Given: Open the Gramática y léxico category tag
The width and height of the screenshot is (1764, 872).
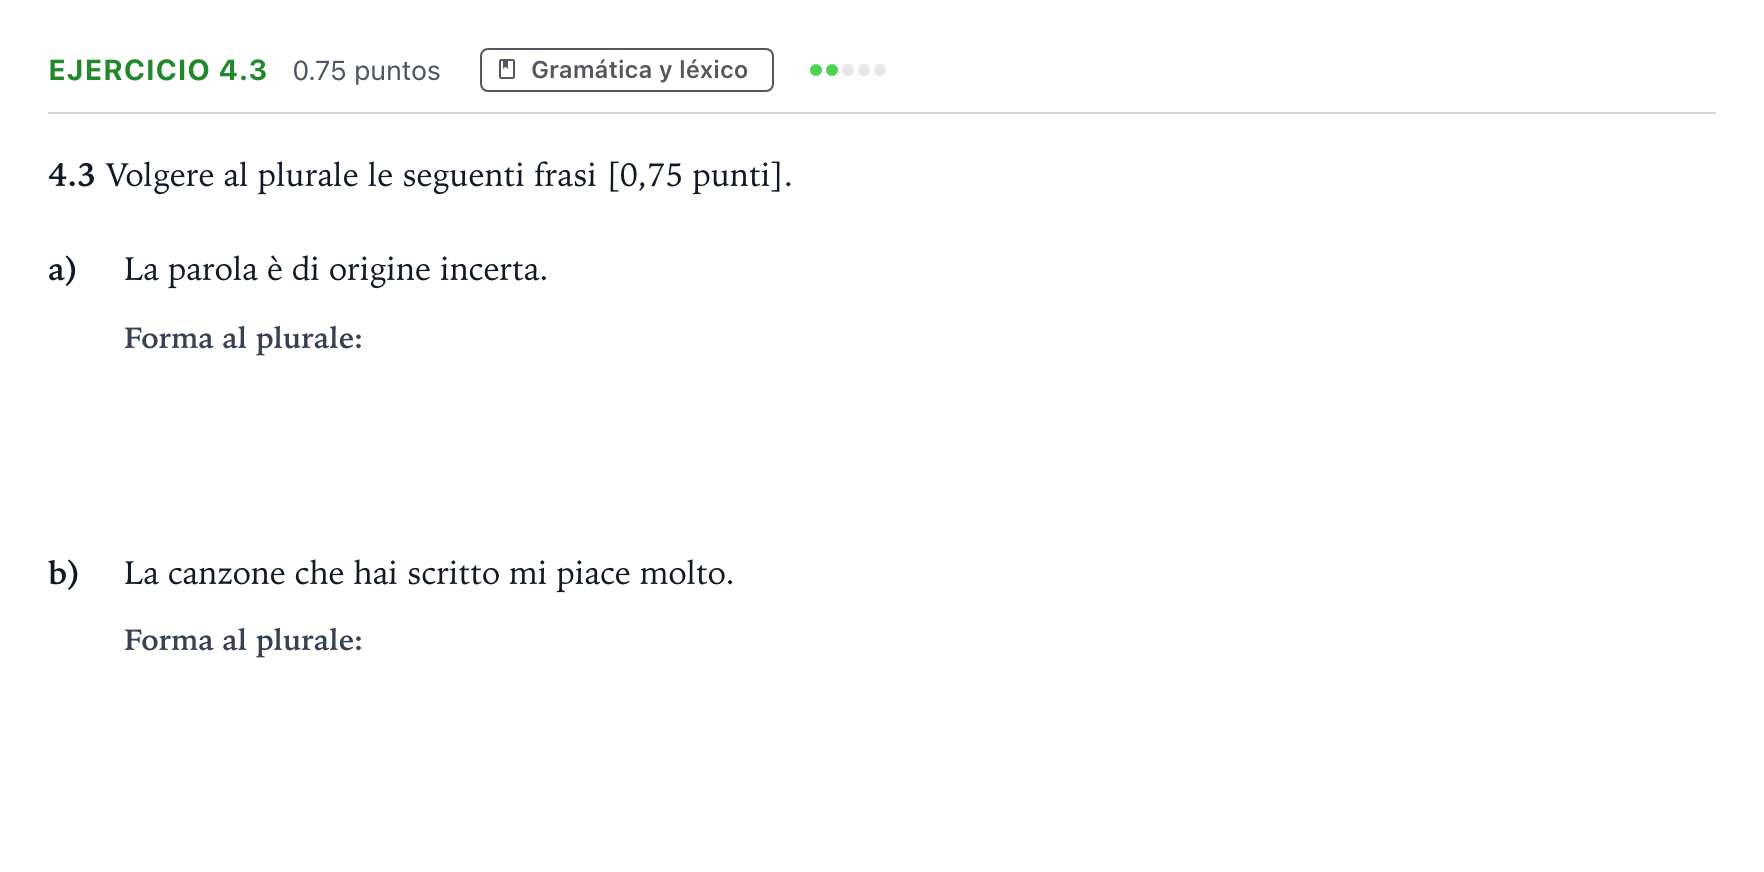Looking at the screenshot, I should pyautogui.click(x=627, y=70).
